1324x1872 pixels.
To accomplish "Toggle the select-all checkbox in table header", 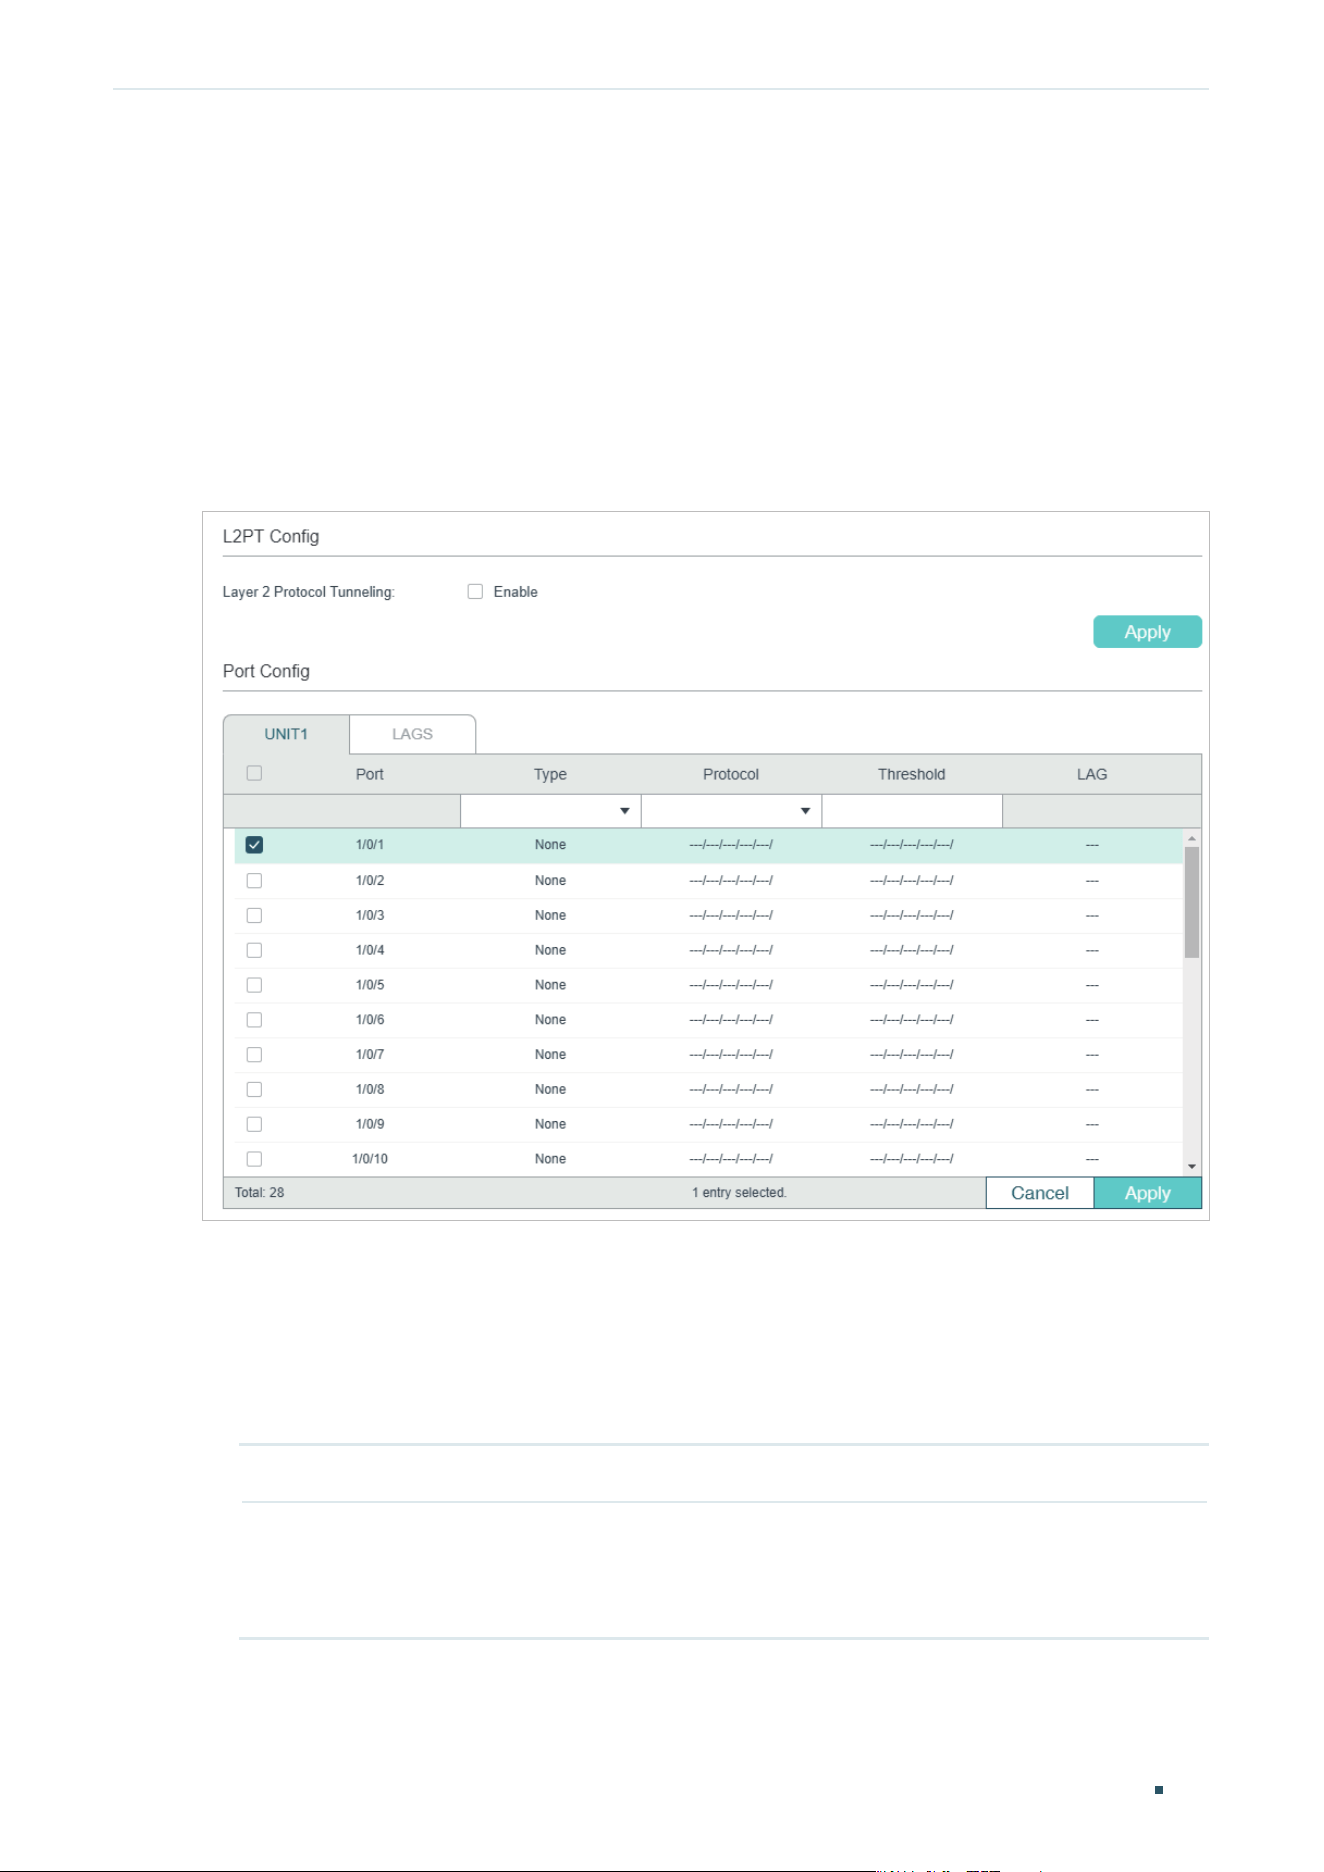I will (254, 773).
